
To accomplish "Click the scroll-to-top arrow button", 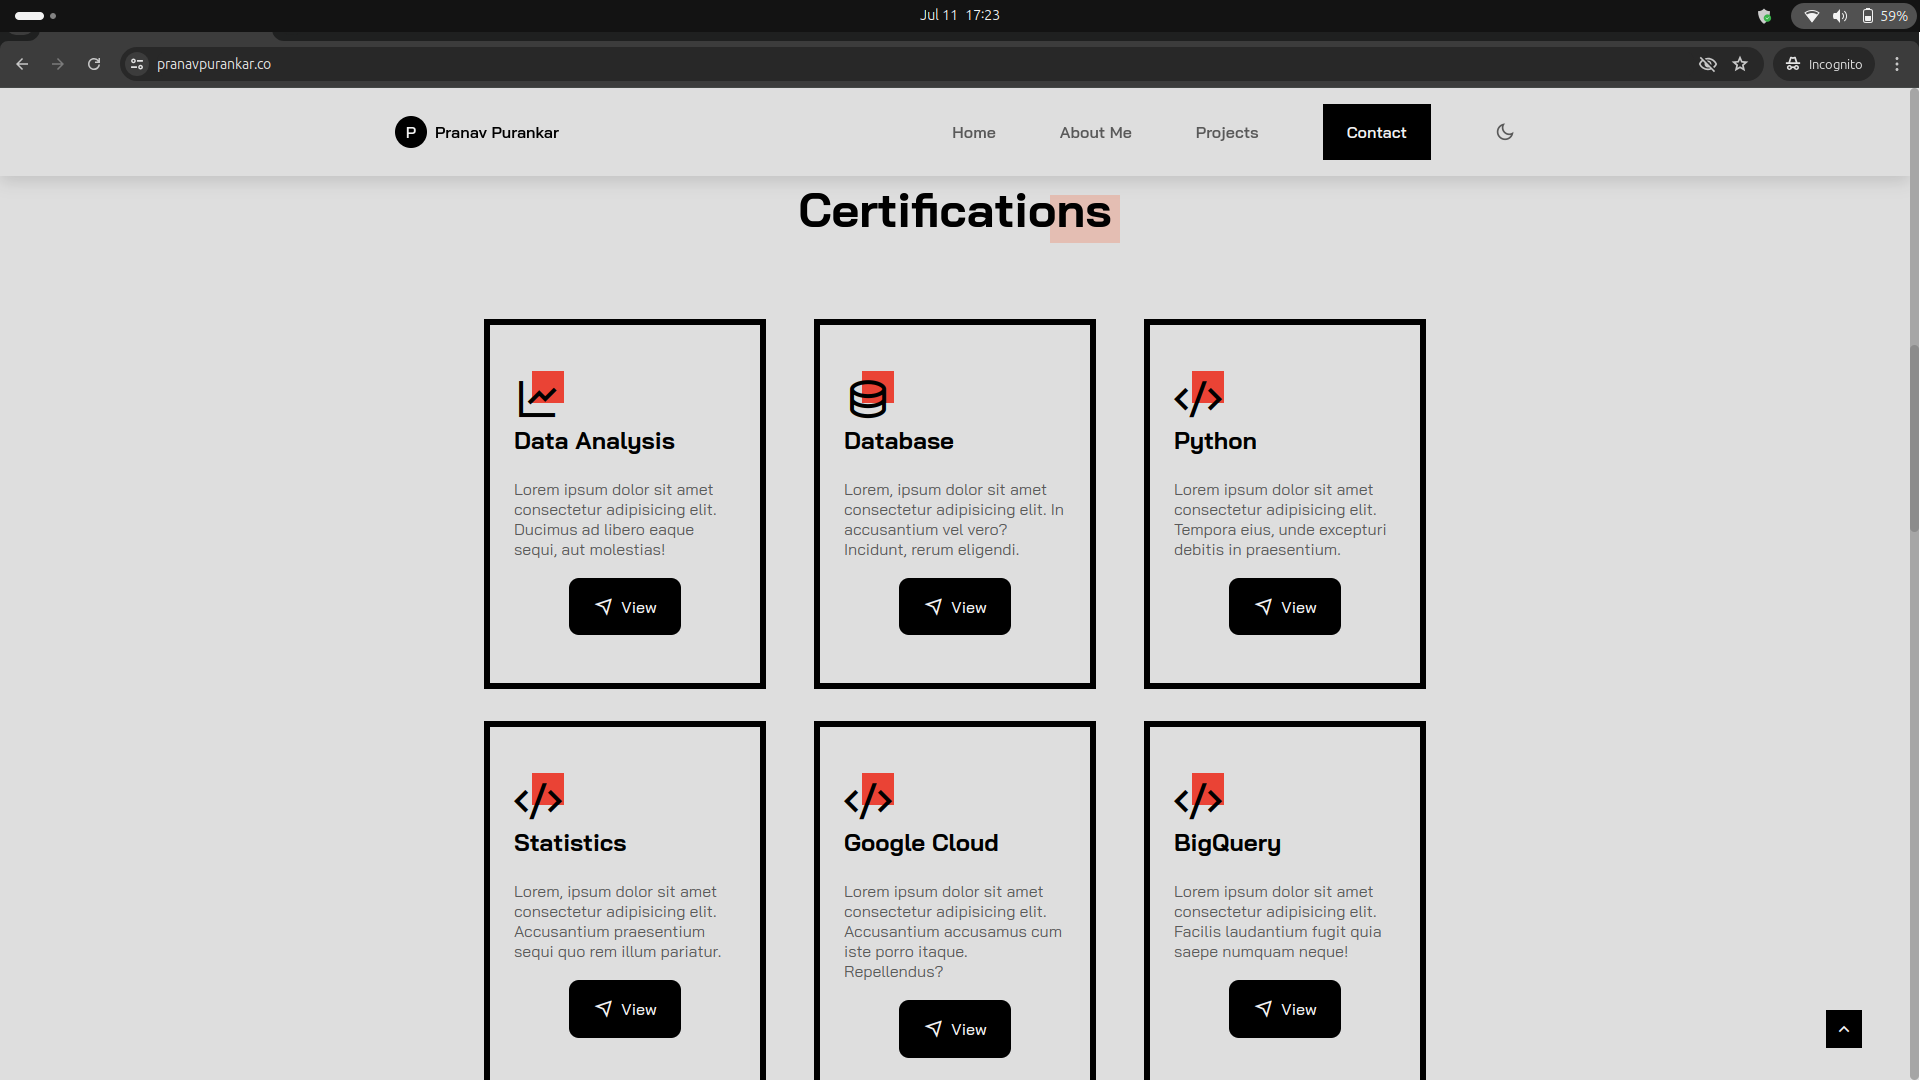I will pyautogui.click(x=1844, y=1028).
